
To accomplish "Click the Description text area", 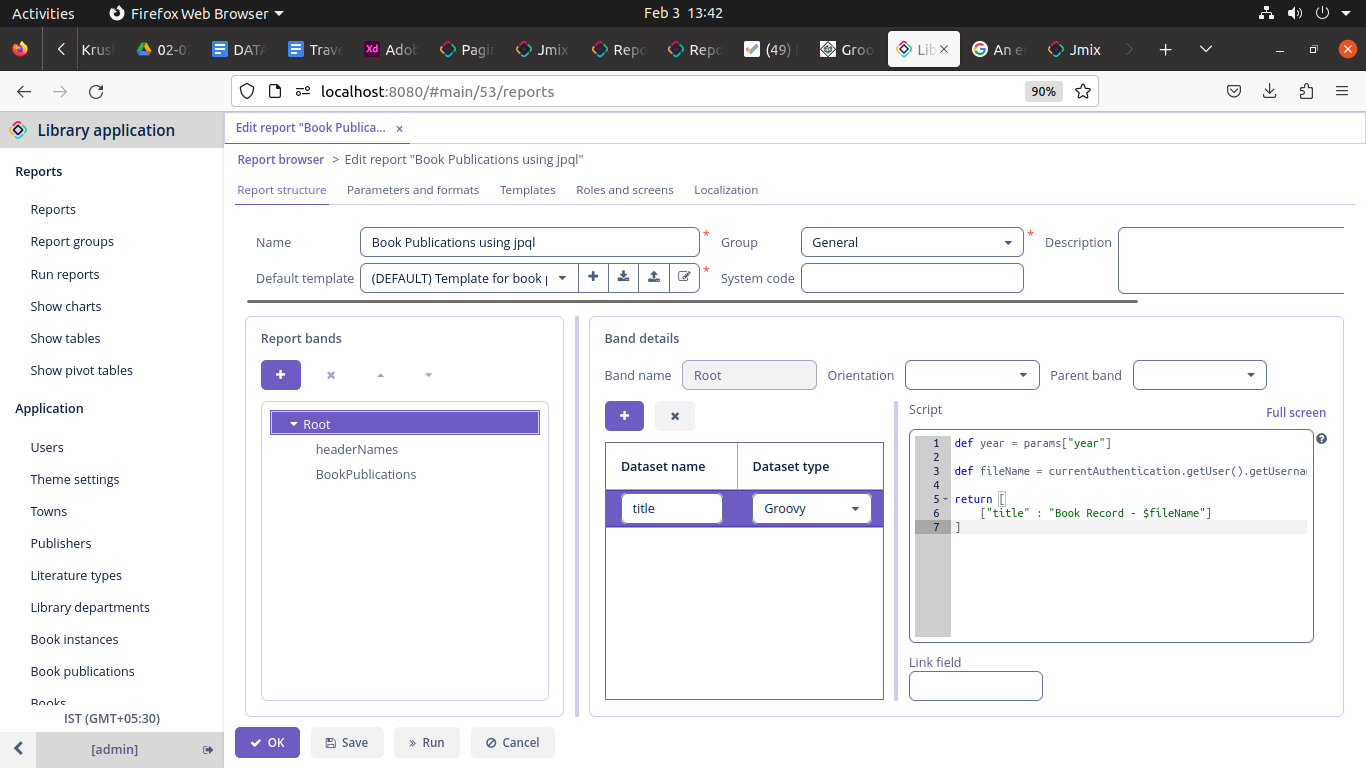I will click(x=1231, y=260).
